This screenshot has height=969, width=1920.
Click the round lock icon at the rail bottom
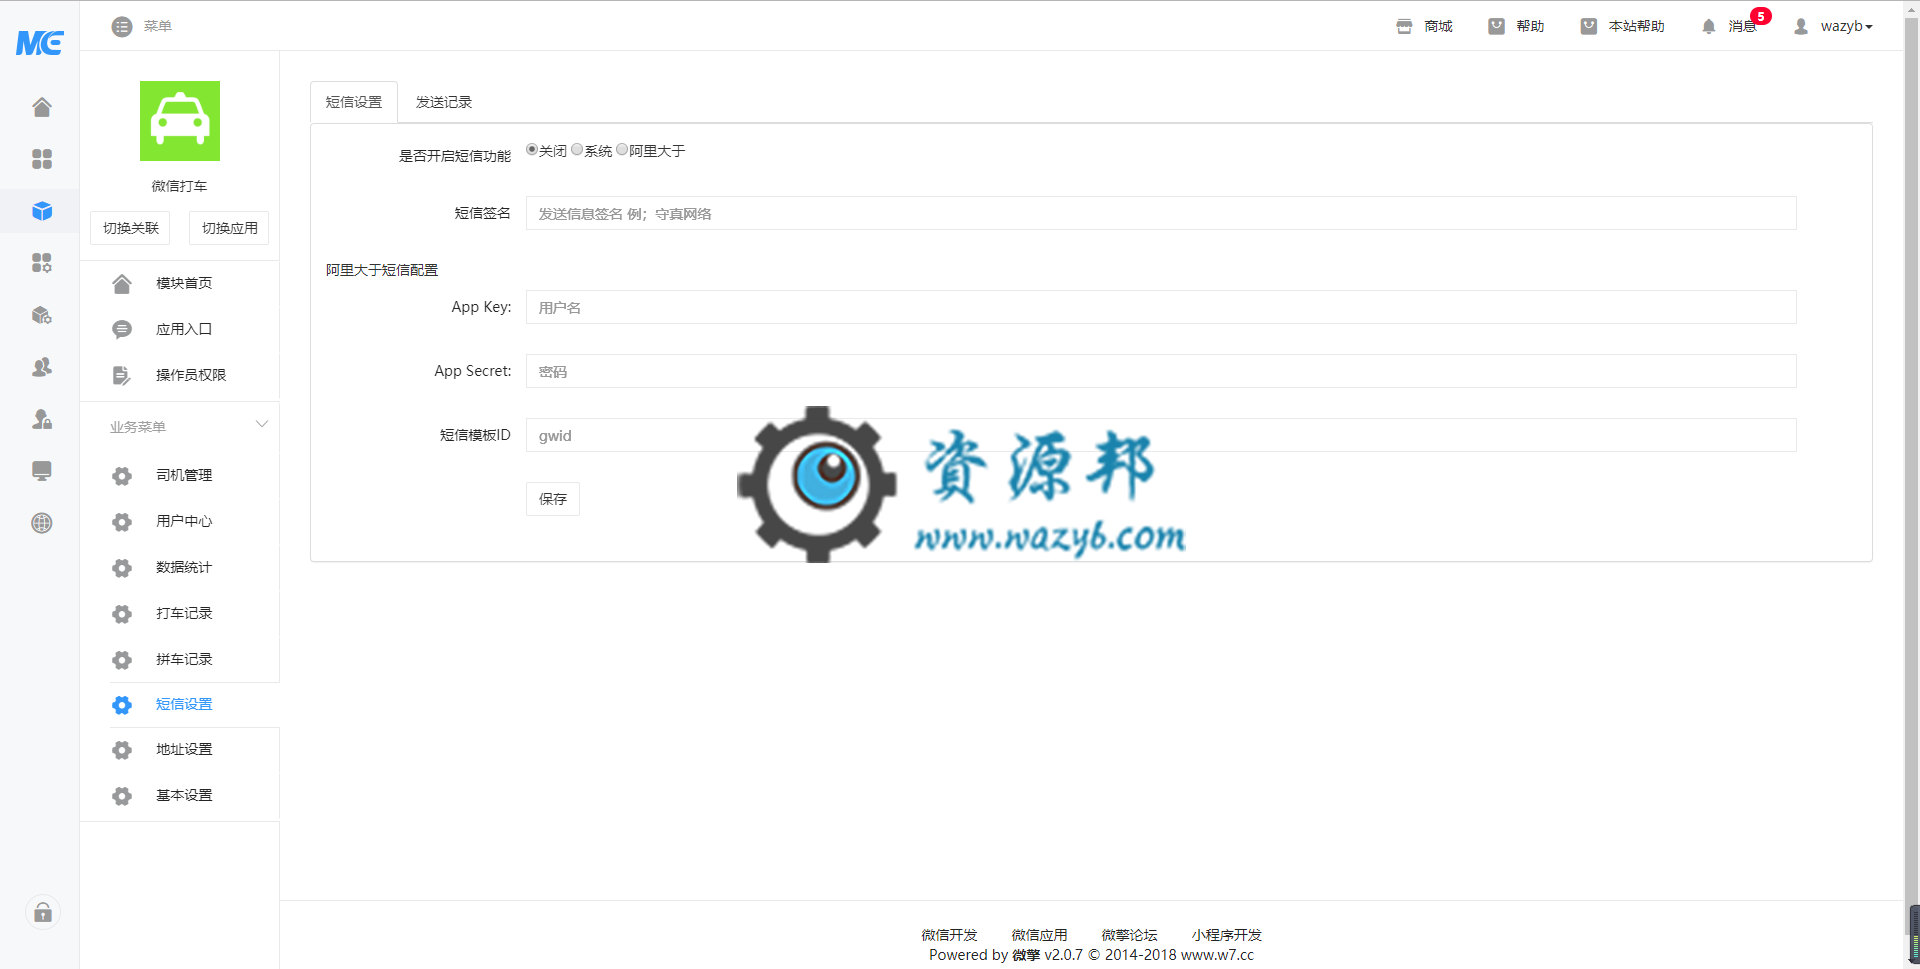click(x=43, y=912)
